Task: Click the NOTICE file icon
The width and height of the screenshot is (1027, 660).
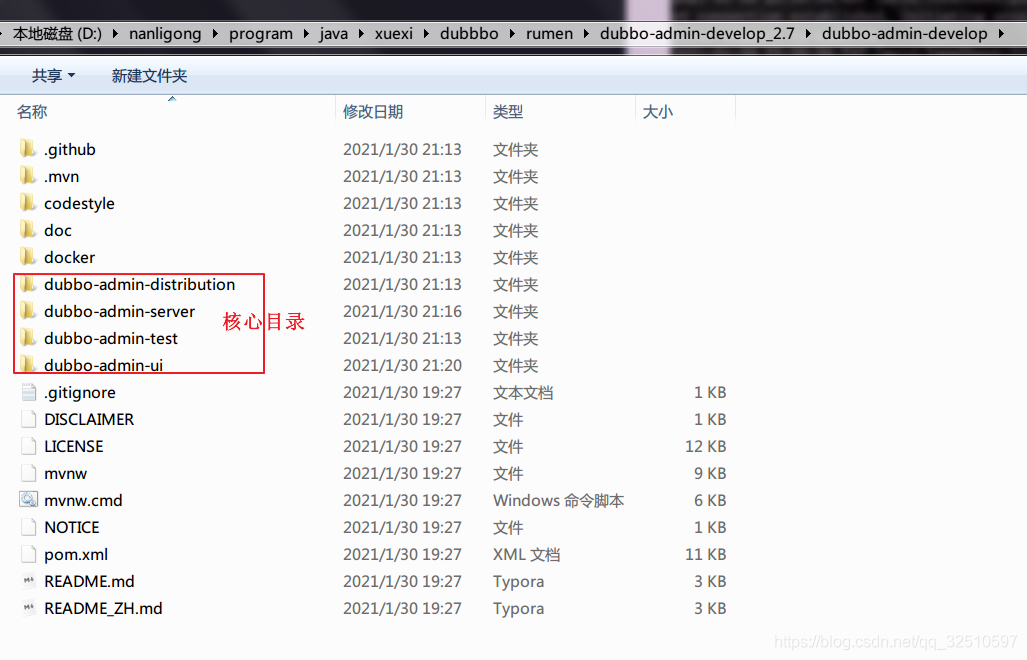Action: (28, 527)
